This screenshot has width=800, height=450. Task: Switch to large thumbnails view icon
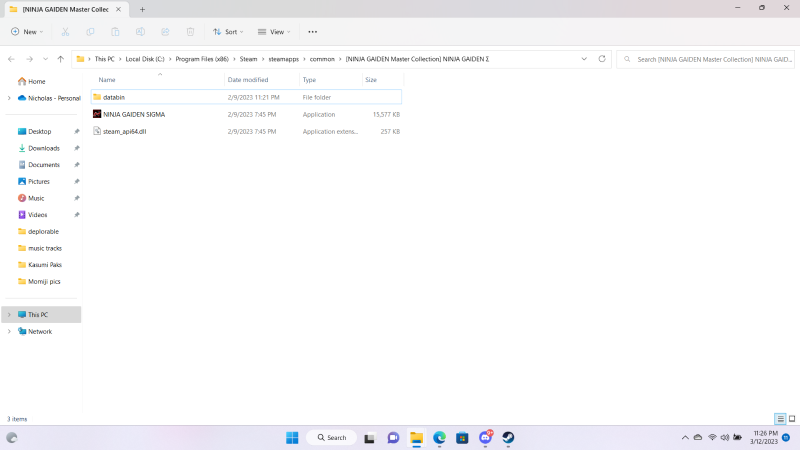tap(792, 419)
